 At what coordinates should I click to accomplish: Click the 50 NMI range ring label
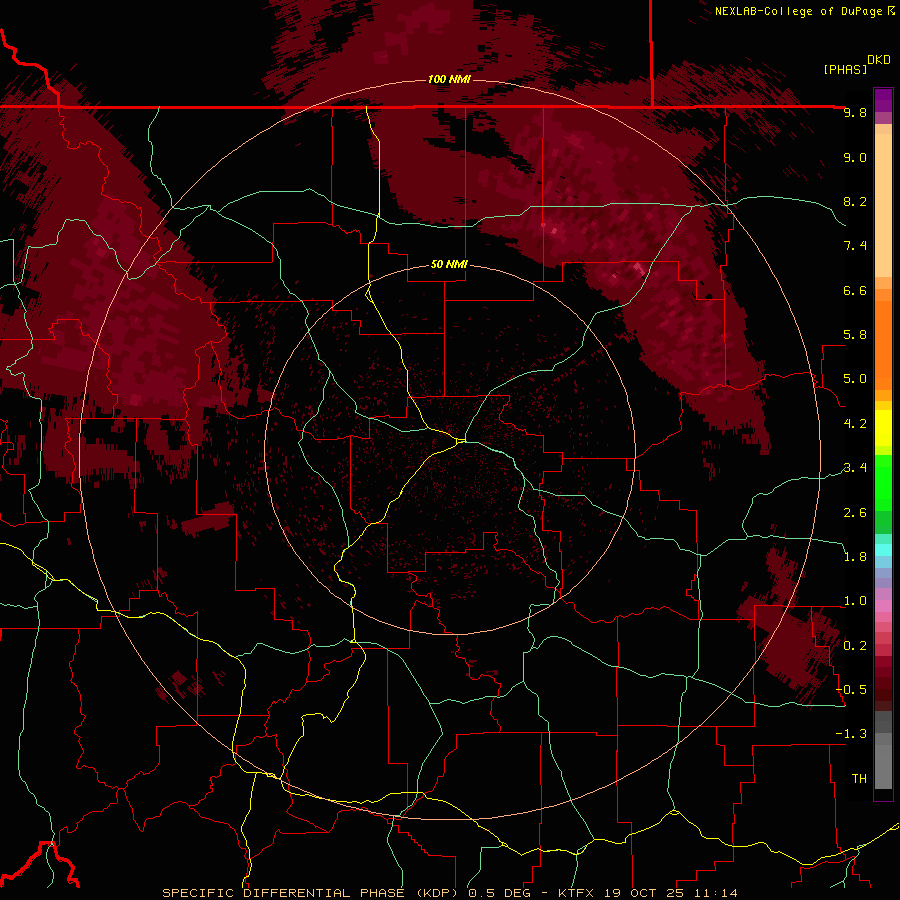[x=449, y=264]
